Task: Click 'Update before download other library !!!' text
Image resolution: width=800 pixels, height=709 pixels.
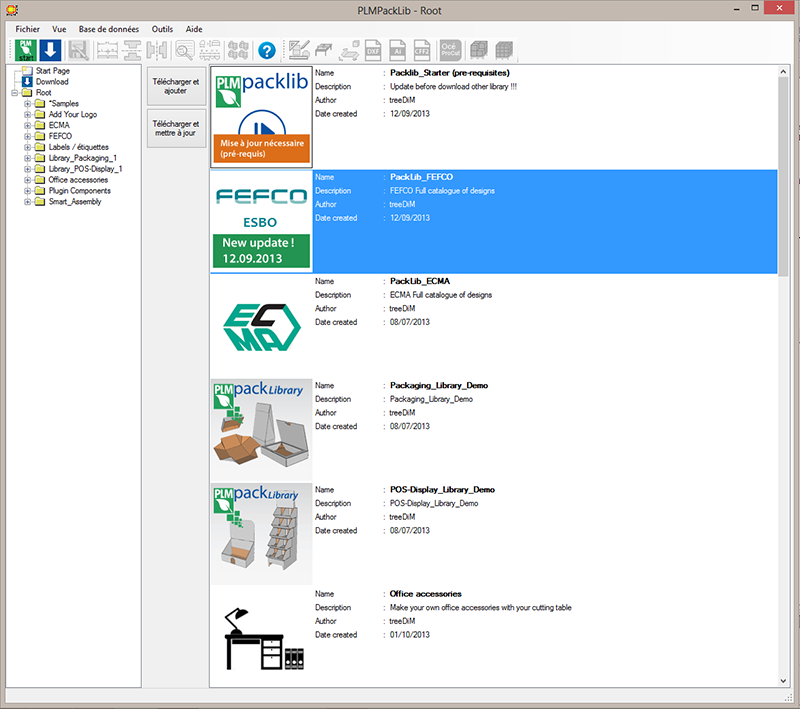Action: tap(453, 87)
